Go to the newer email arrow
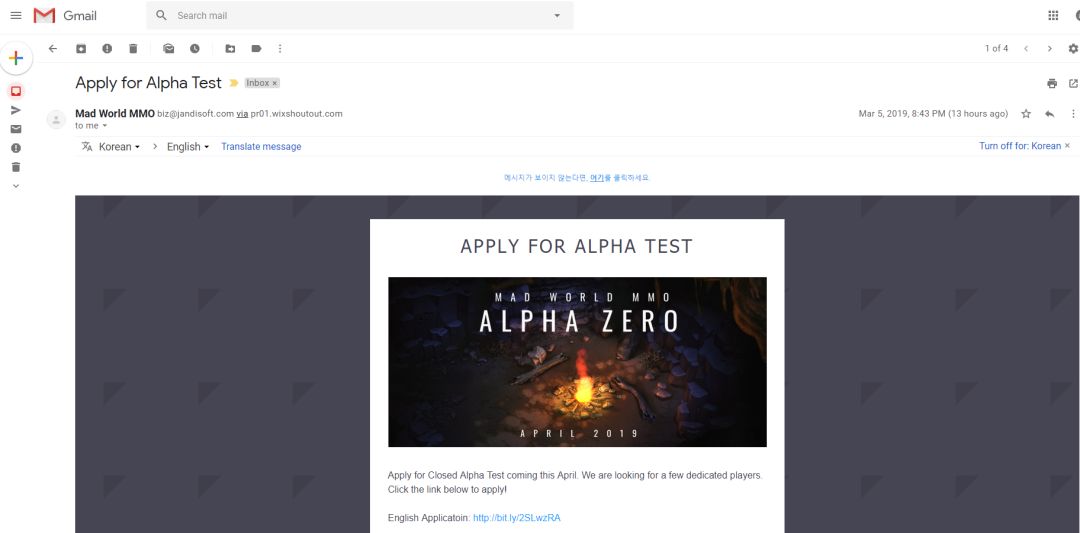1080x533 pixels. coord(1026,48)
